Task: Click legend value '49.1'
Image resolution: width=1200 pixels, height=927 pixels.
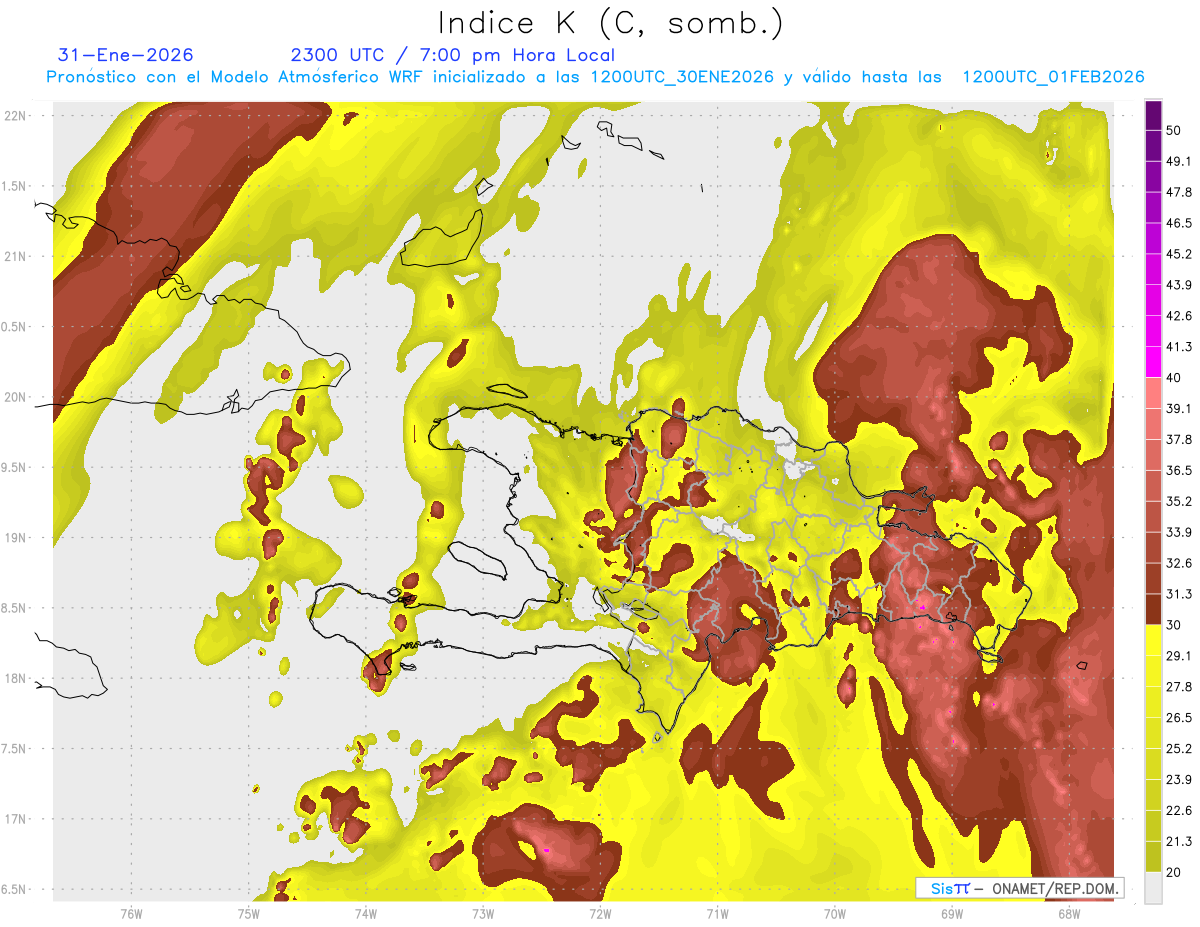Action: 1178,161
